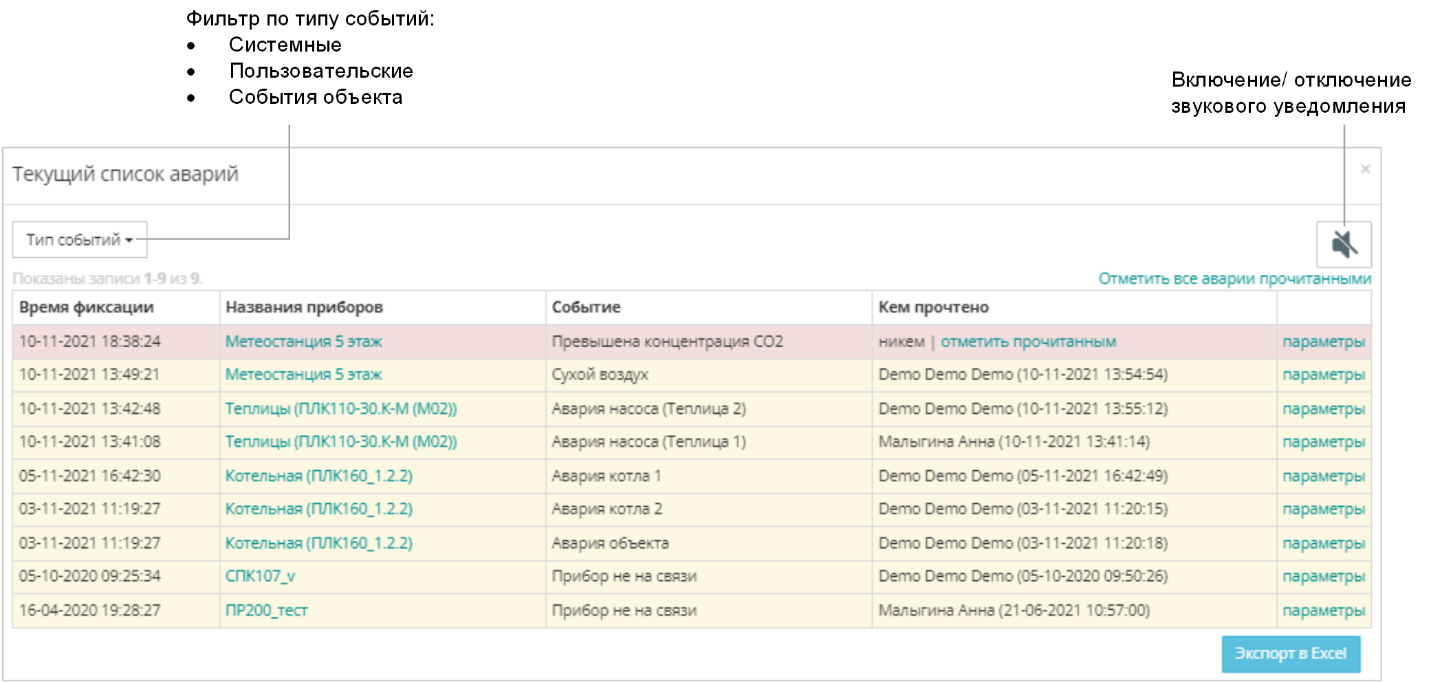This screenshot has width=1431, height=682.
Task: Click the Кем прочтено column header
Action: pos(933,307)
